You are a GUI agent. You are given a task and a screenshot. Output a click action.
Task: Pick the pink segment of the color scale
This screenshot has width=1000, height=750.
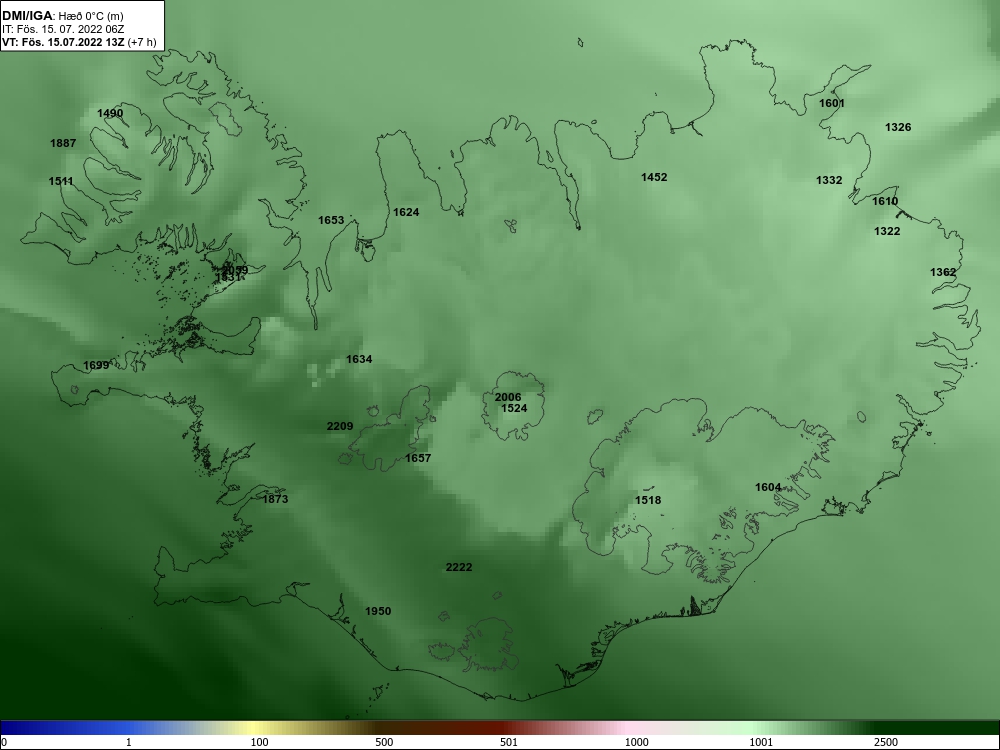tap(628, 728)
